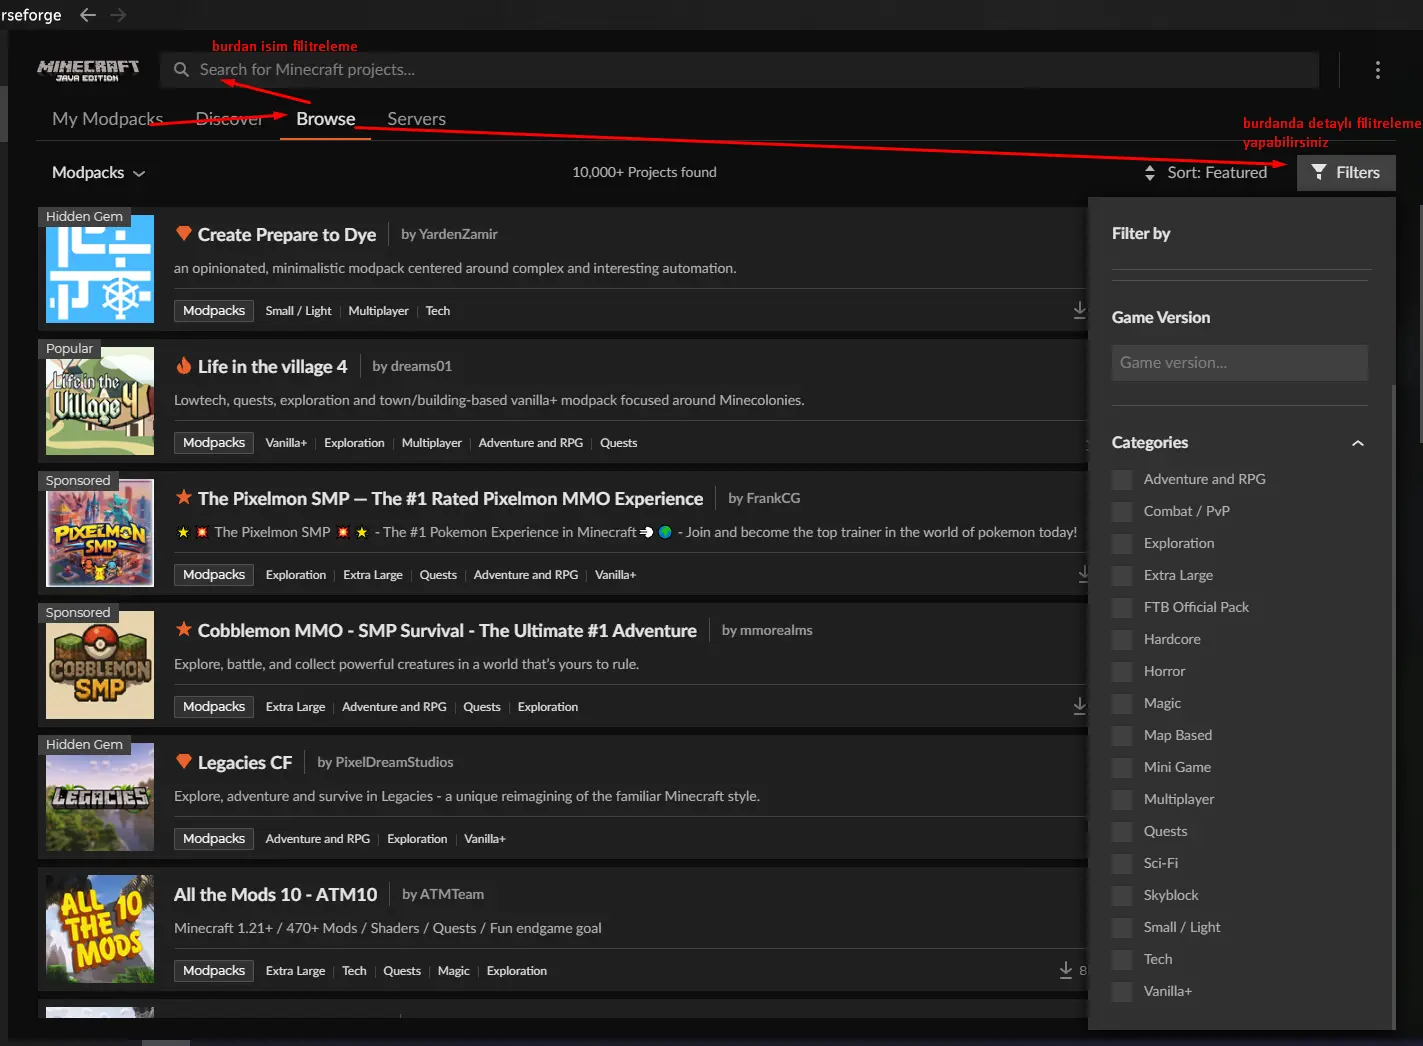Click the filter panel vertical scrollbar

pyautogui.click(x=1393, y=706)
